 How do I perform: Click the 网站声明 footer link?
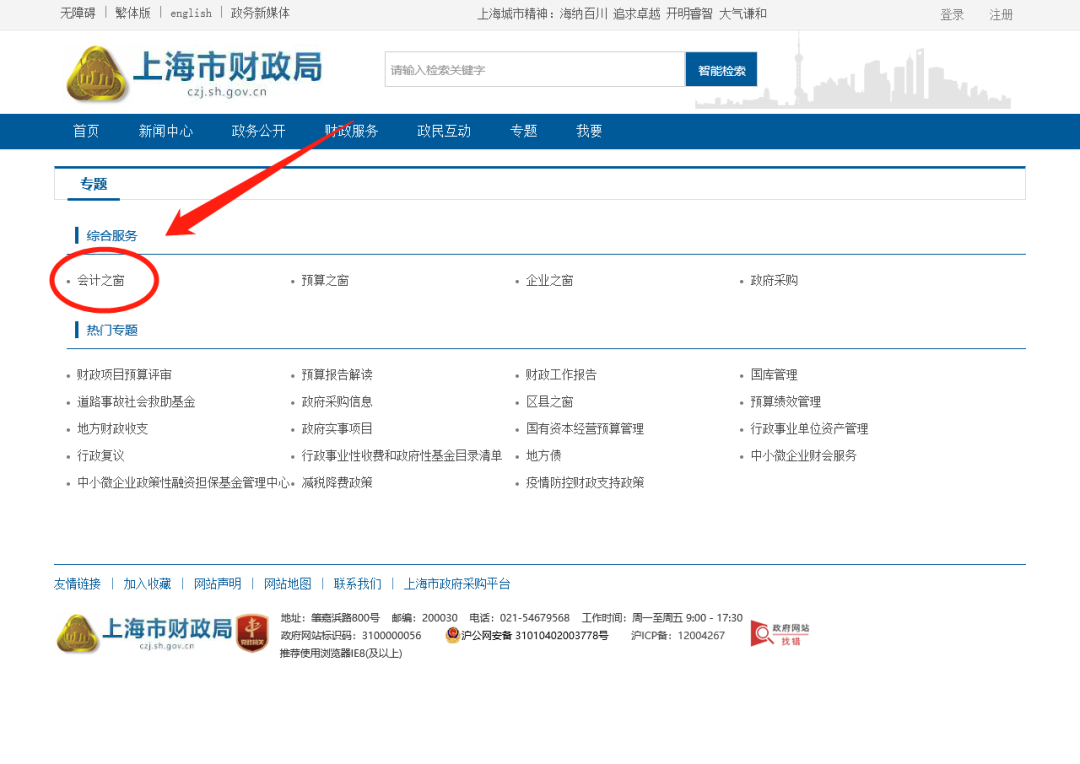(x=218, y=584)
